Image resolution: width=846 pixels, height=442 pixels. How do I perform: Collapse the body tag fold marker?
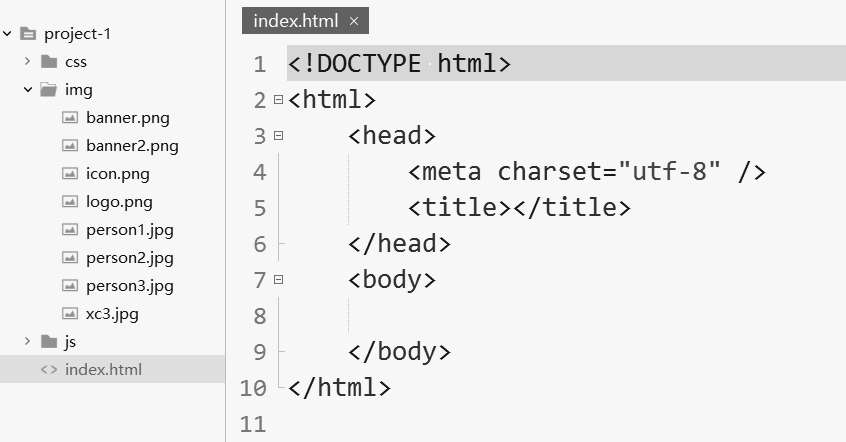coord(278,280)
